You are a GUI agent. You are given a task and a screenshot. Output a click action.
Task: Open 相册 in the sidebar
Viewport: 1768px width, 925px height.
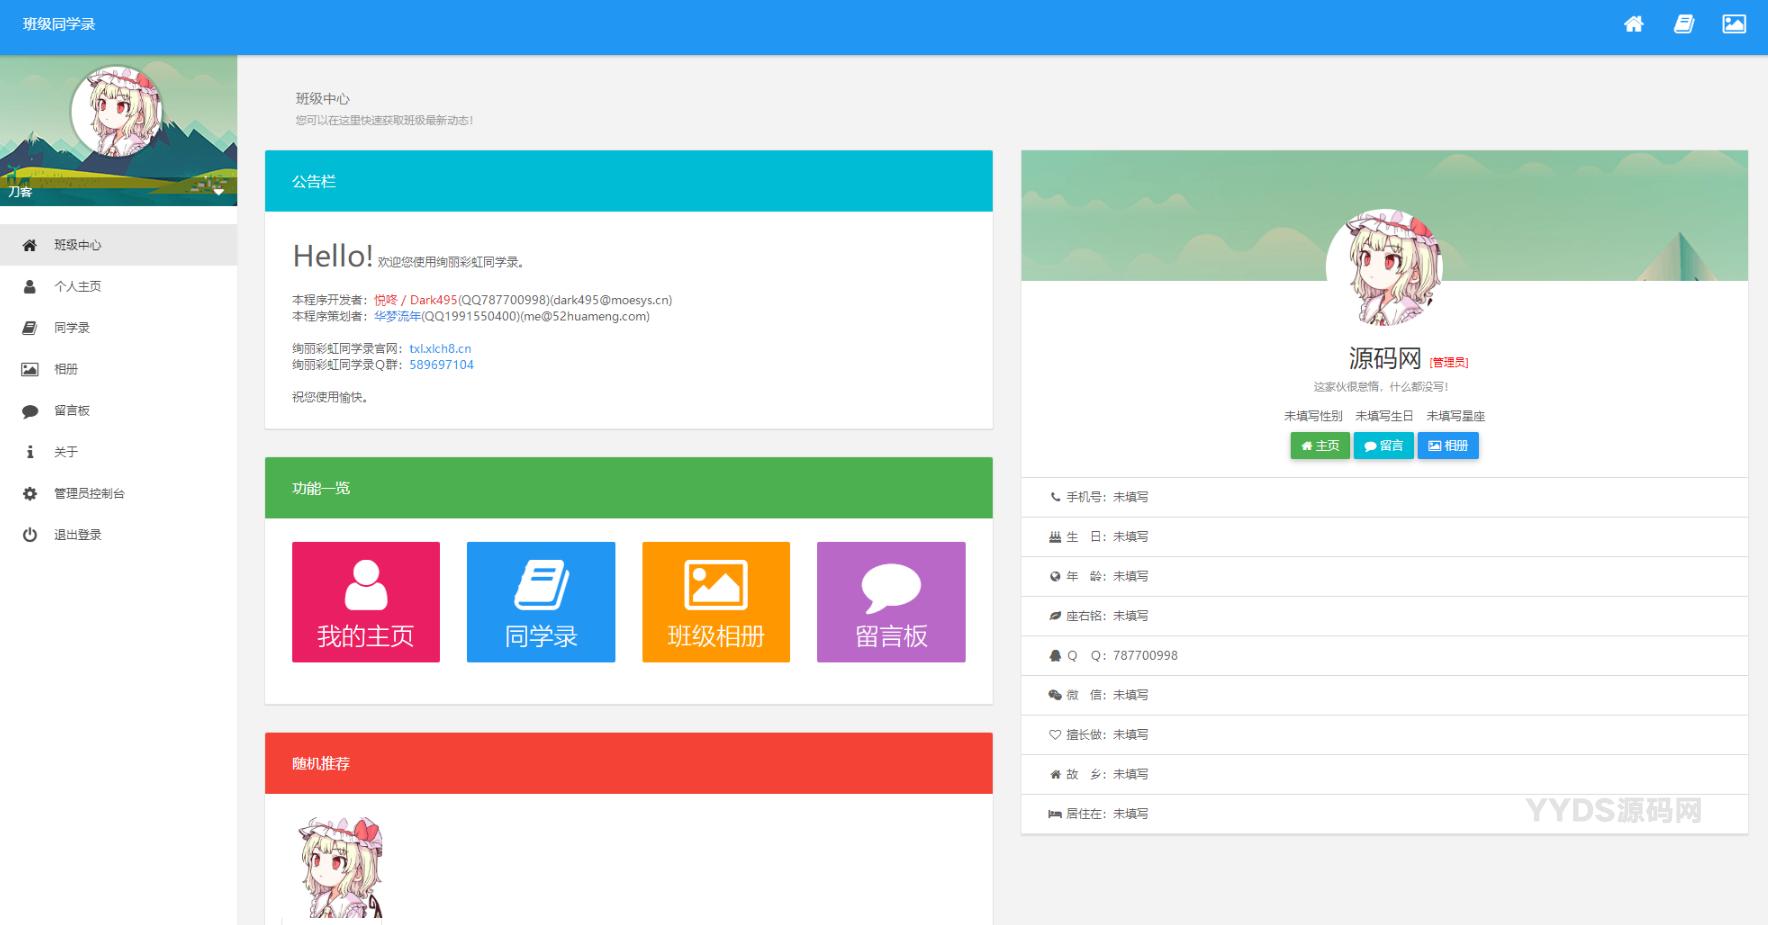click(65, 369)
